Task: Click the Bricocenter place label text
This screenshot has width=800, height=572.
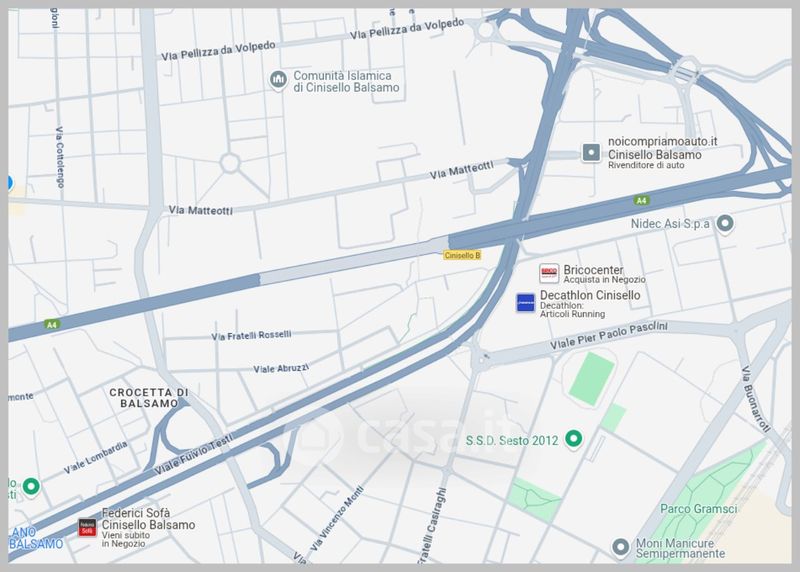Action: pos(593,269)
